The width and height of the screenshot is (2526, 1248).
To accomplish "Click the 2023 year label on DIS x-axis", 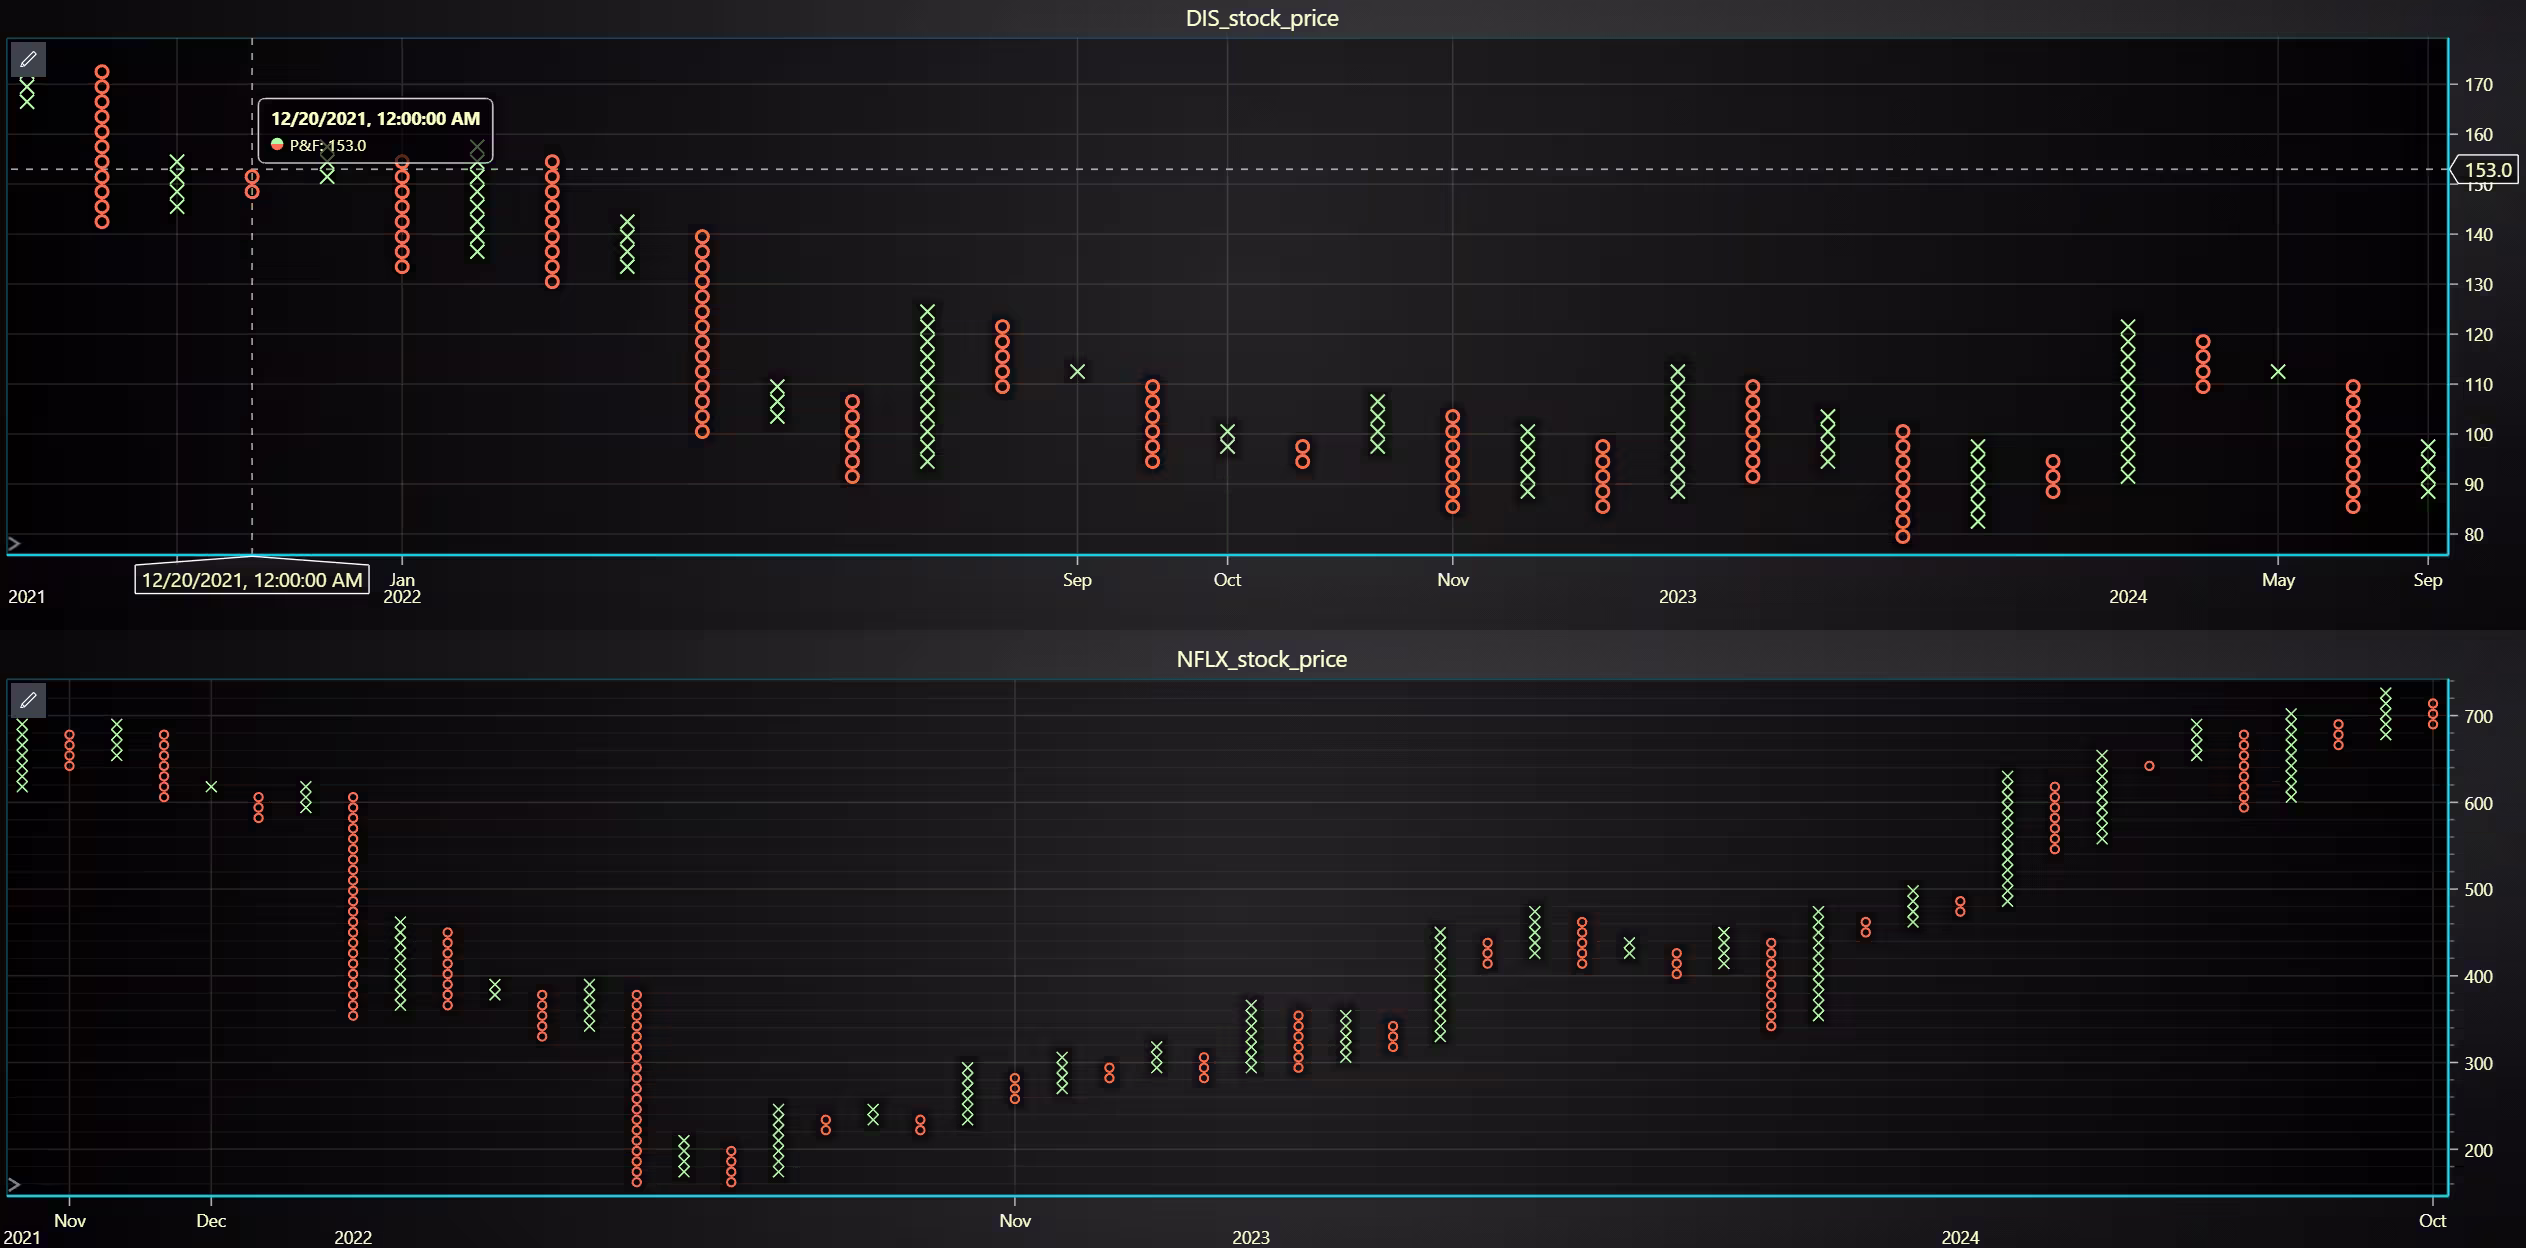I will click(x=1678, y=597).
